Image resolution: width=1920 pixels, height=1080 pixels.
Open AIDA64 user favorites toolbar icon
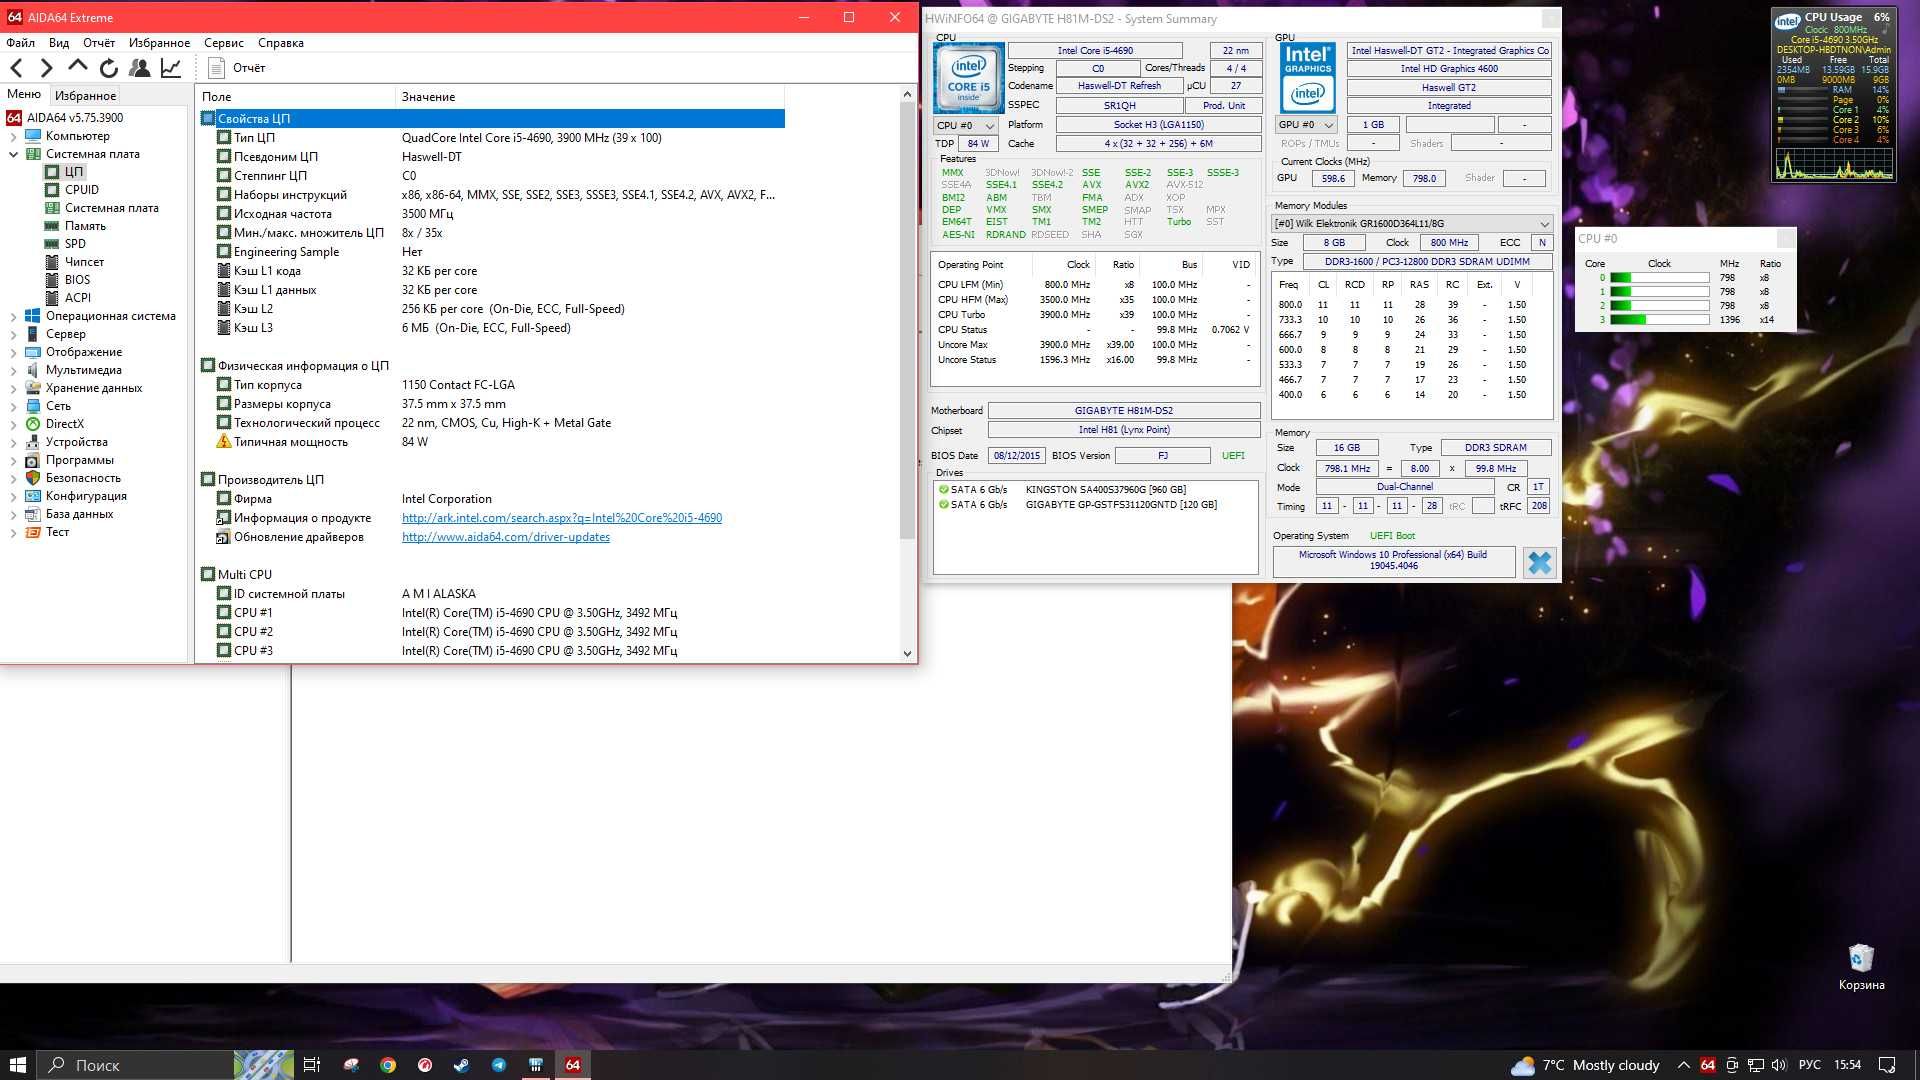tap(140, 68)
